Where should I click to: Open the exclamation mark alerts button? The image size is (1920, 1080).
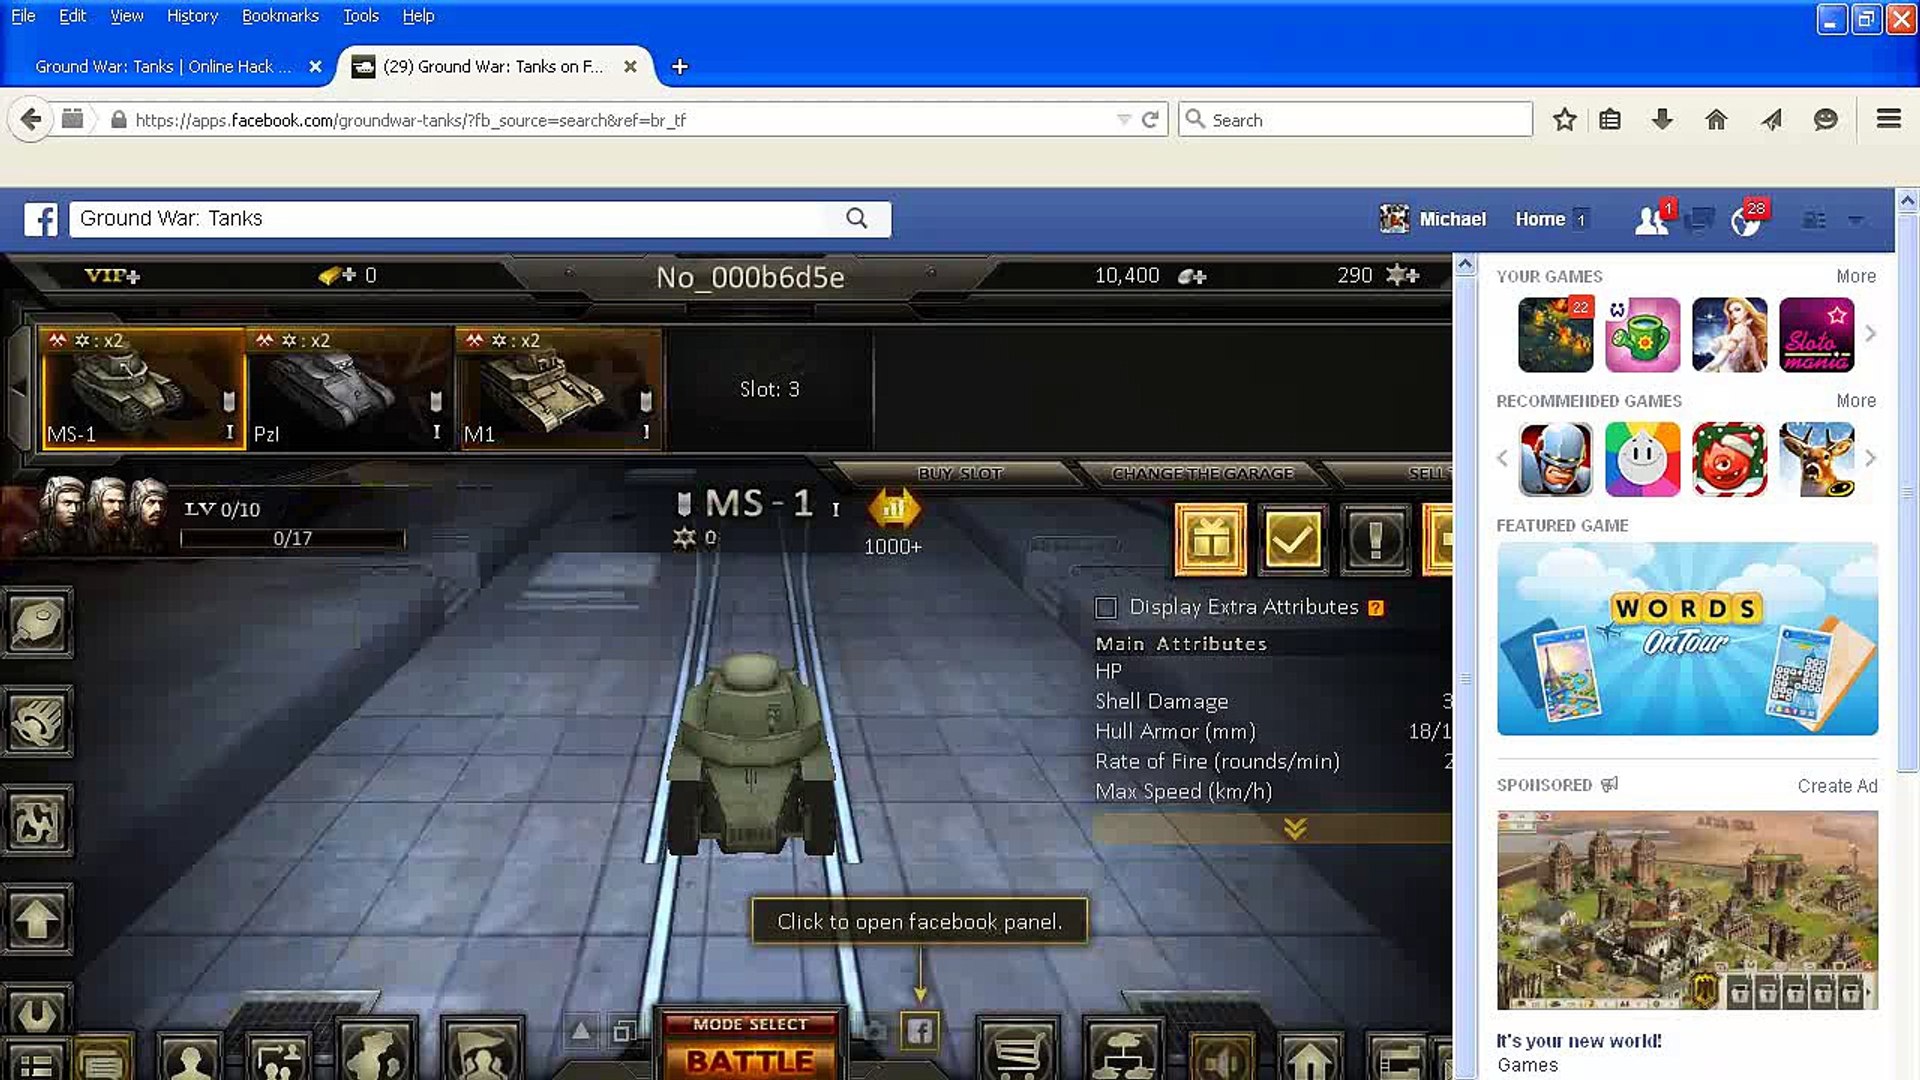[1376, 540]
